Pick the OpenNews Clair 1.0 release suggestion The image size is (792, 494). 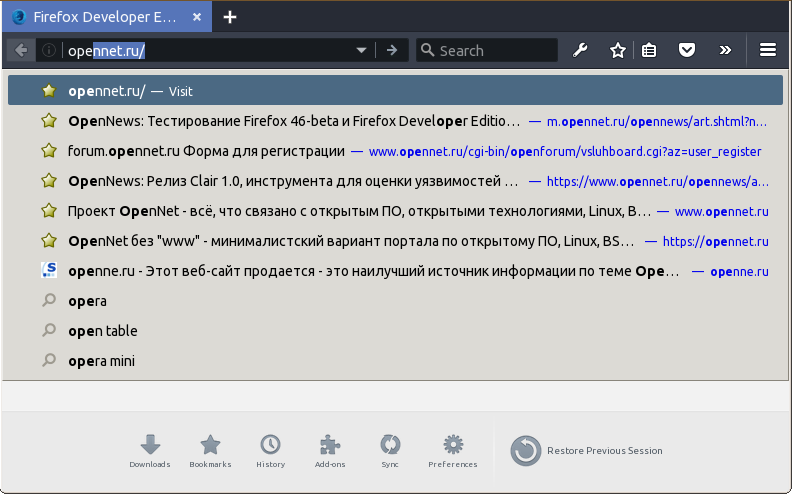click(395, 181)
